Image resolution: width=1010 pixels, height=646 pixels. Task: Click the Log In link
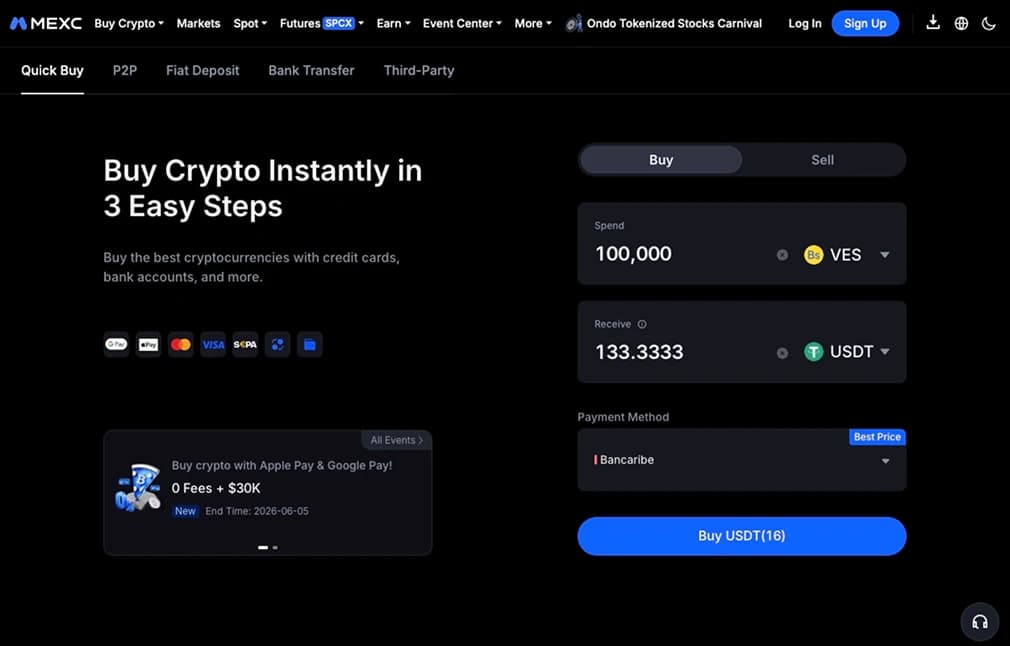(x=805, y=24)
